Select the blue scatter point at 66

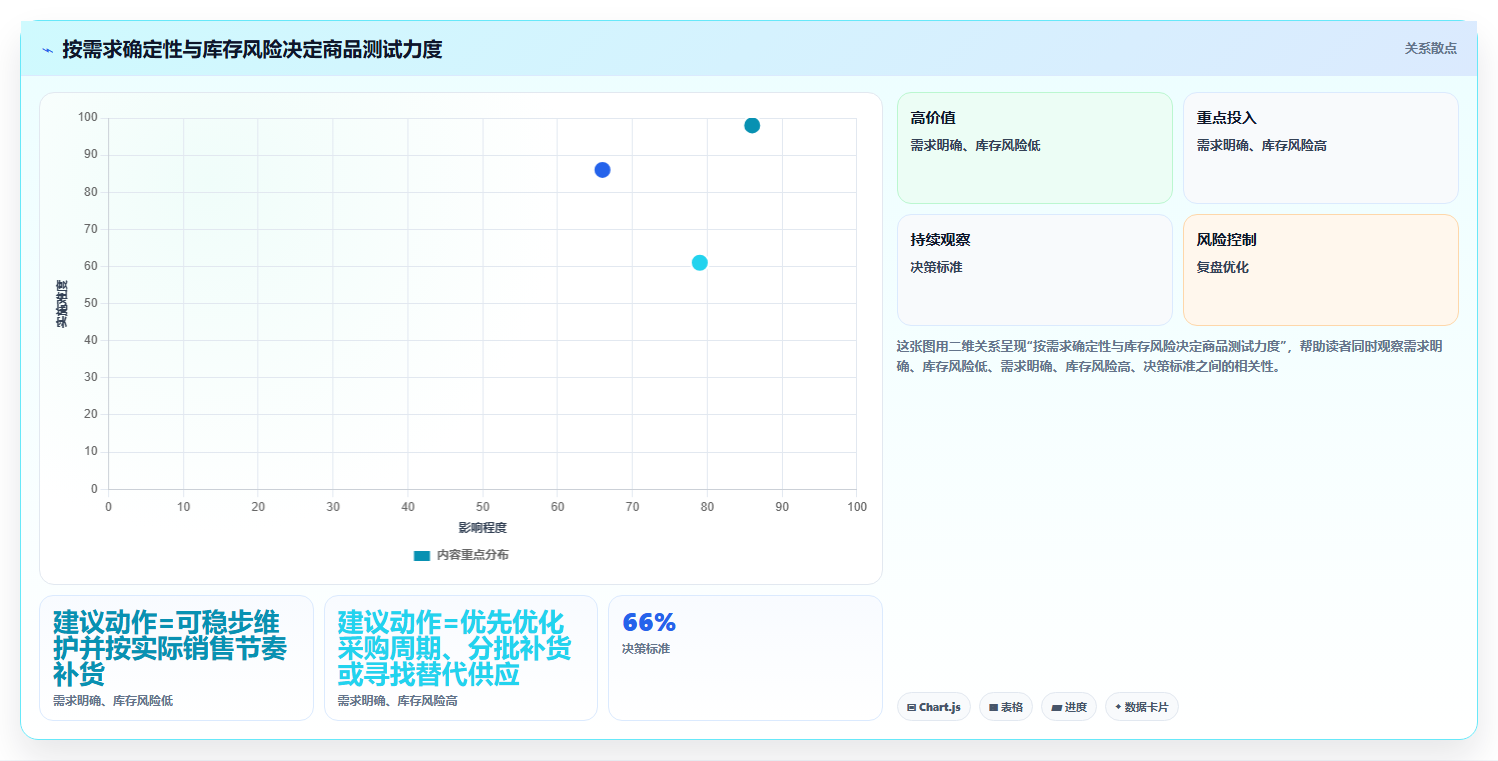(602, 170)
